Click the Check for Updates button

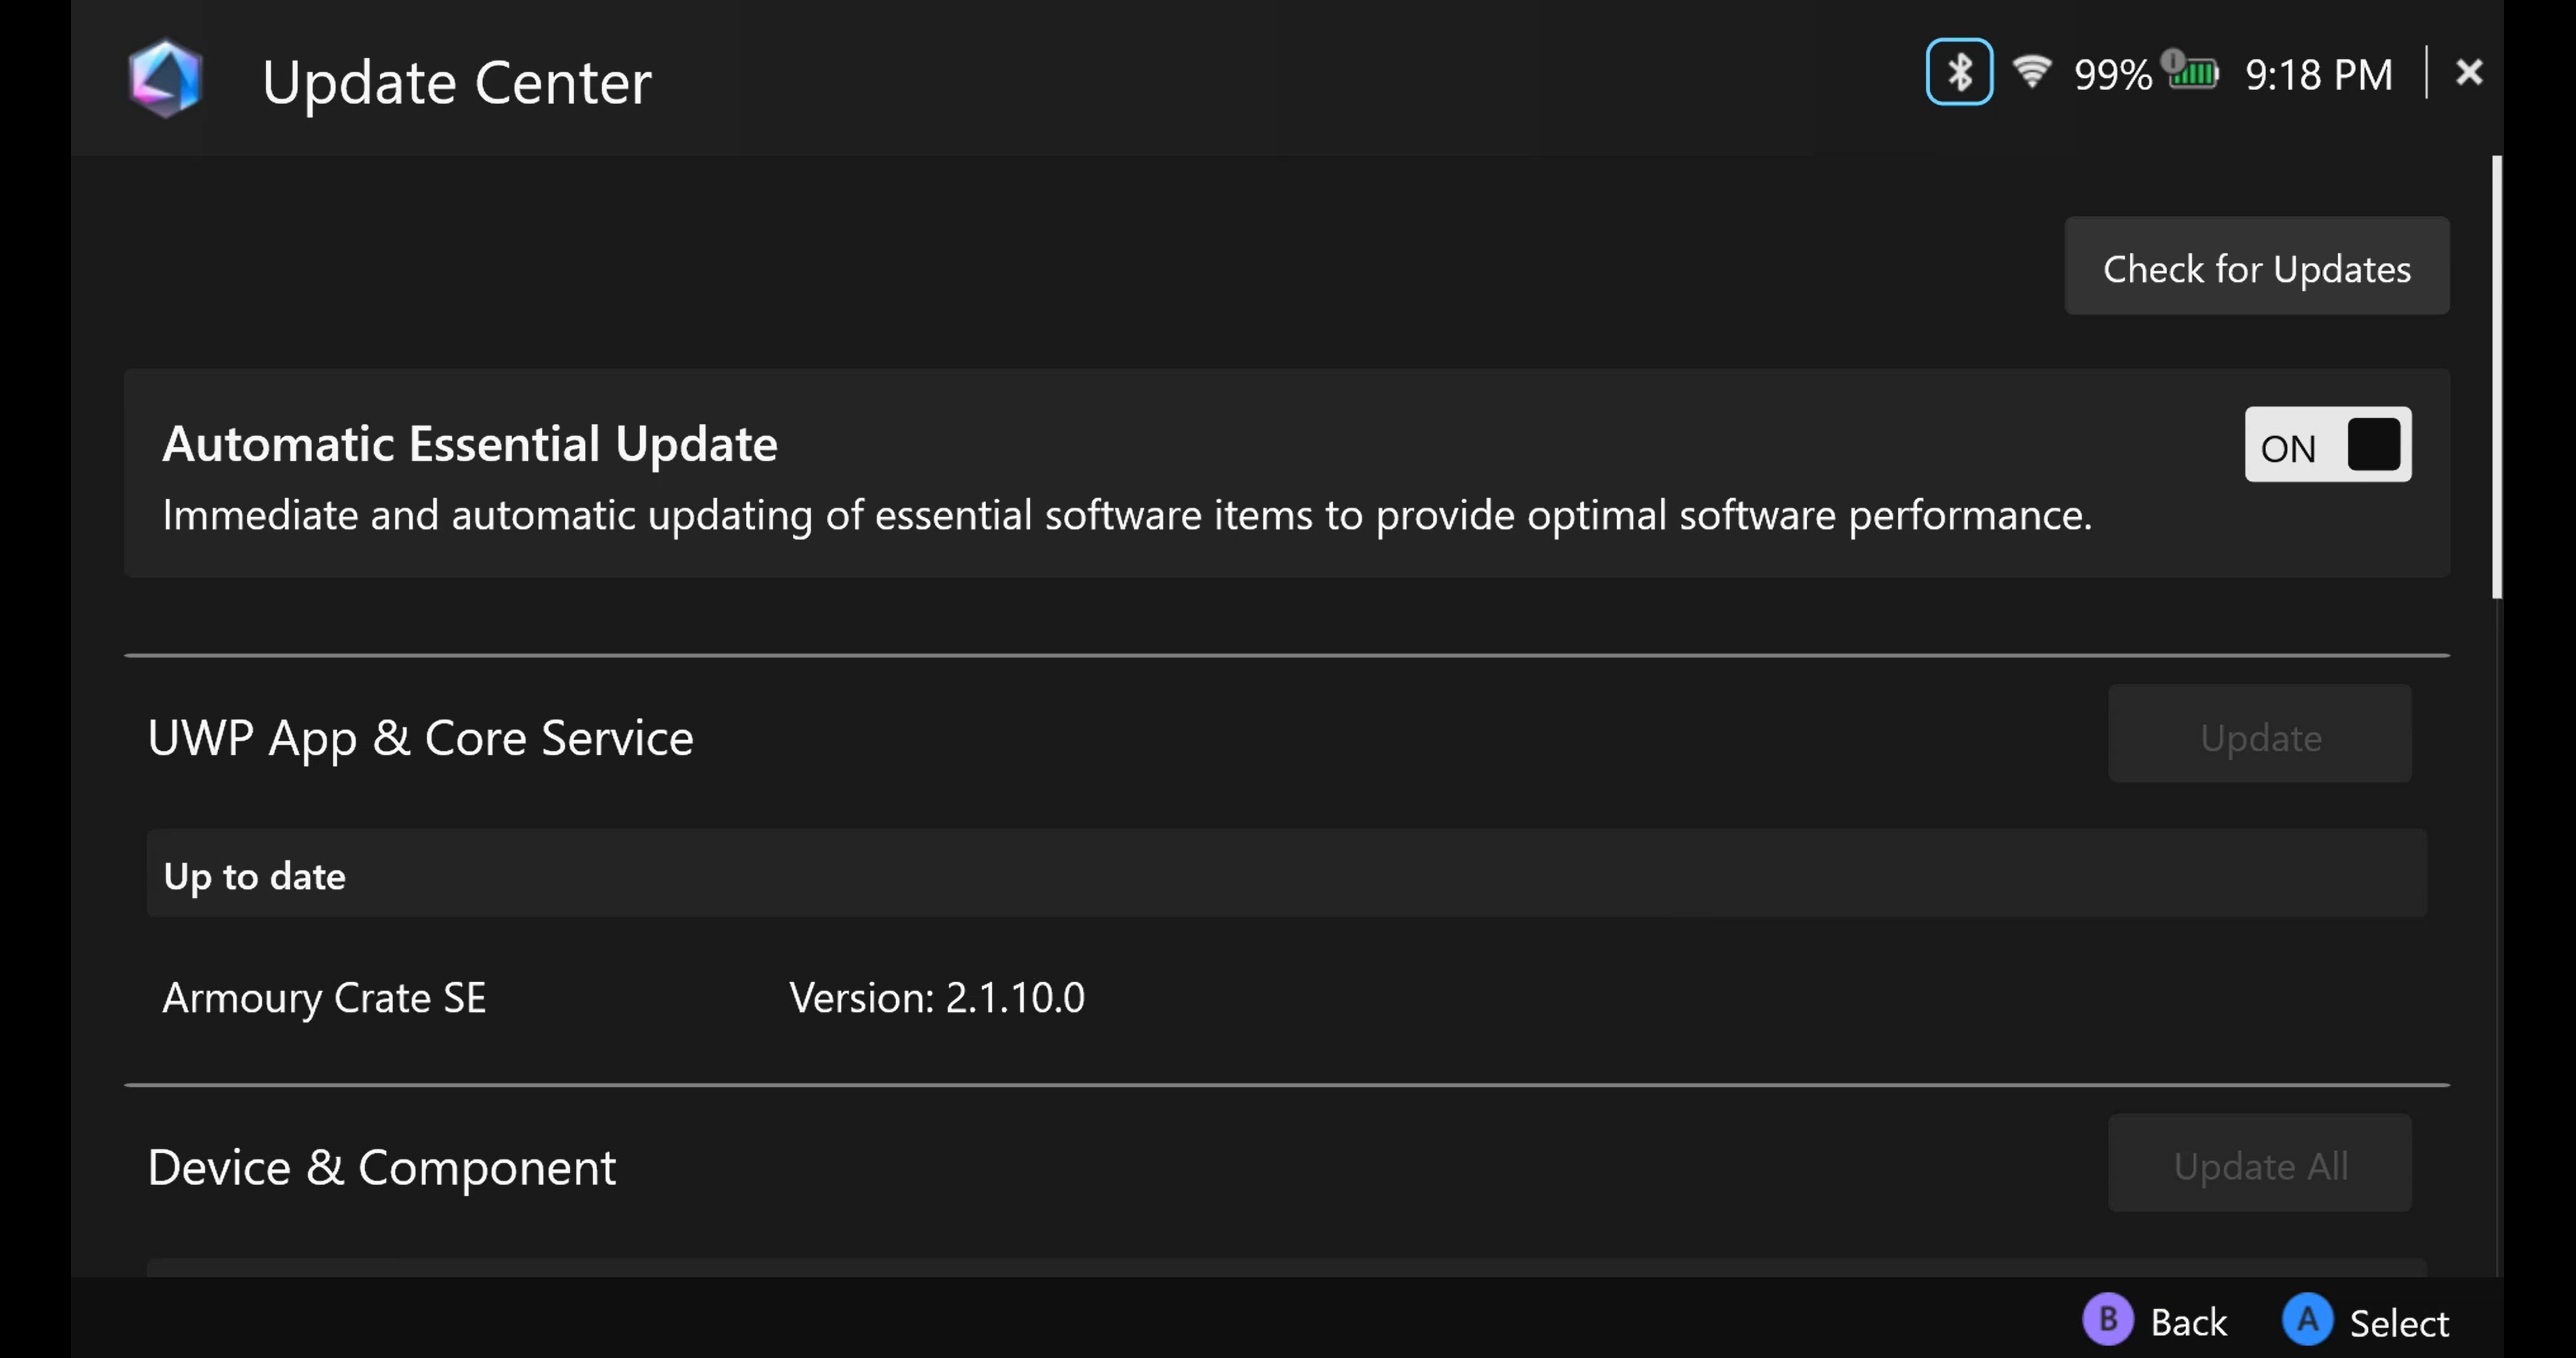point(2256,267)
